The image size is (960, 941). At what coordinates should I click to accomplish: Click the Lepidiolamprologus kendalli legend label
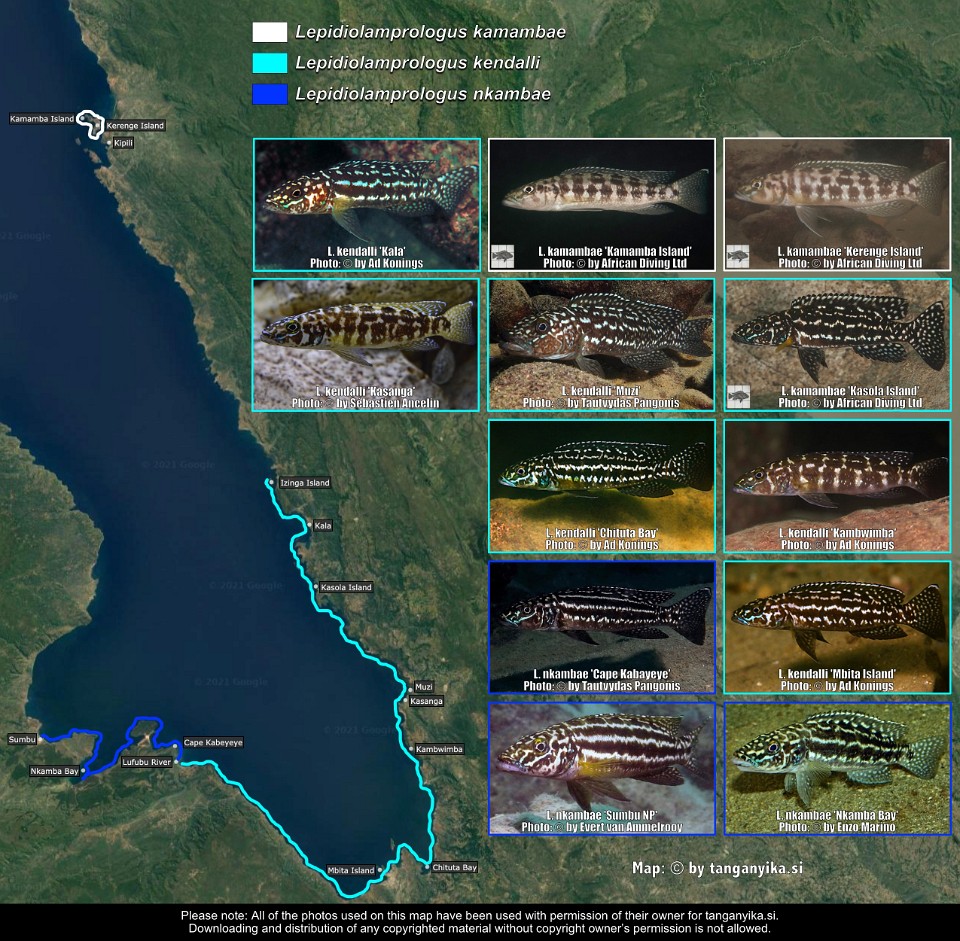click(418, 62)
